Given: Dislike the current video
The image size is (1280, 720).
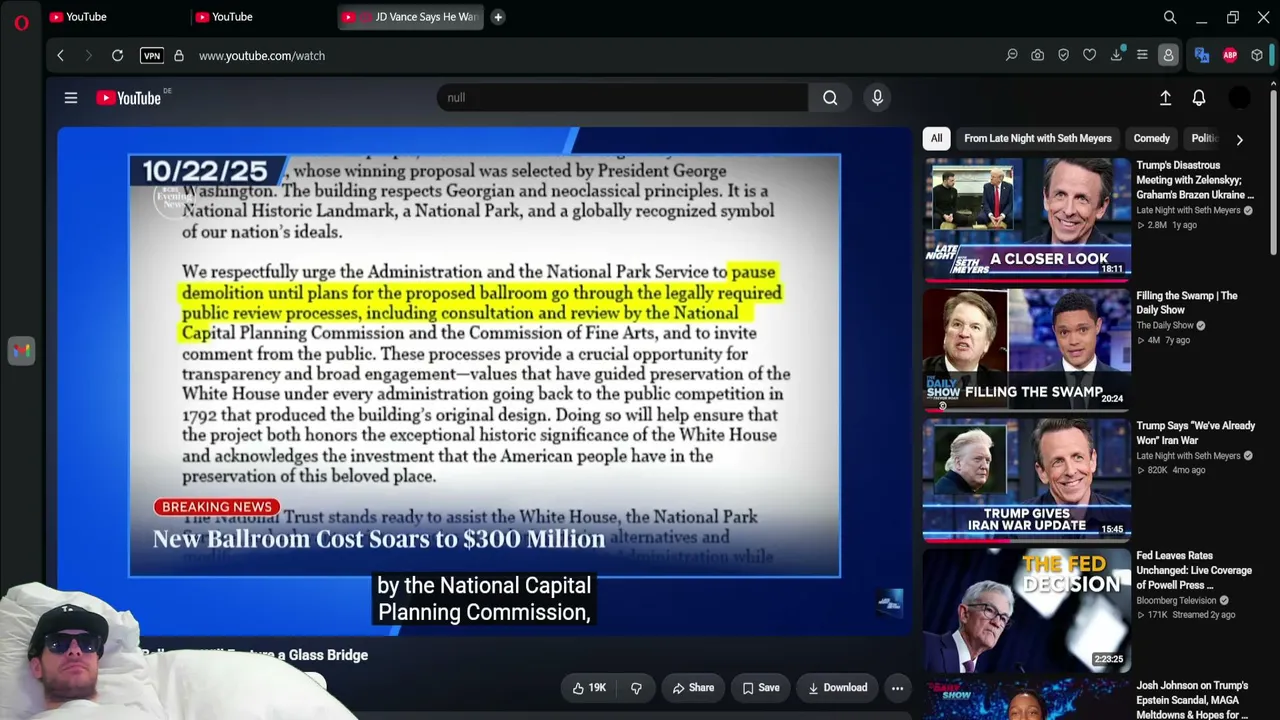Looking at the screenshot, I should [x=636, y=688].
